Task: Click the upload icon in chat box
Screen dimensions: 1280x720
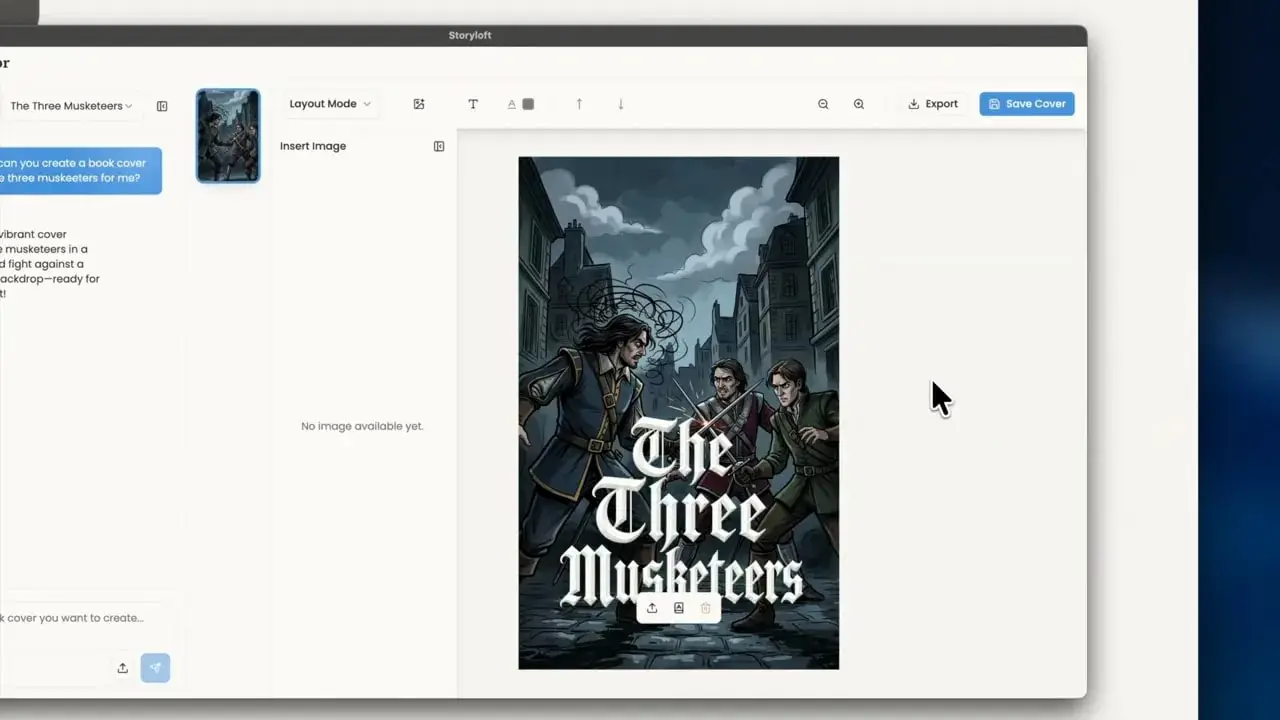Action: click(x=122, y=668)
